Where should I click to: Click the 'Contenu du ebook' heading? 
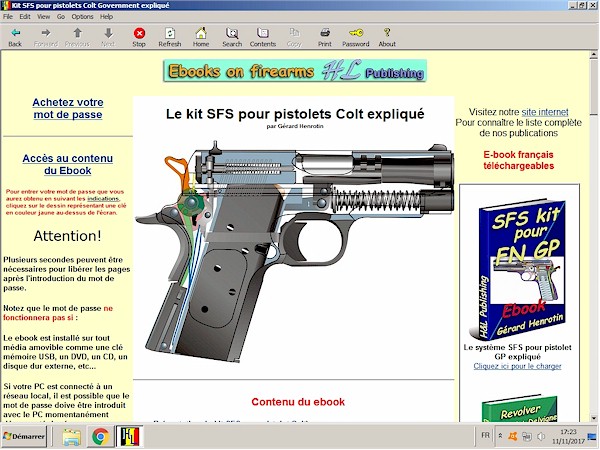298,402
